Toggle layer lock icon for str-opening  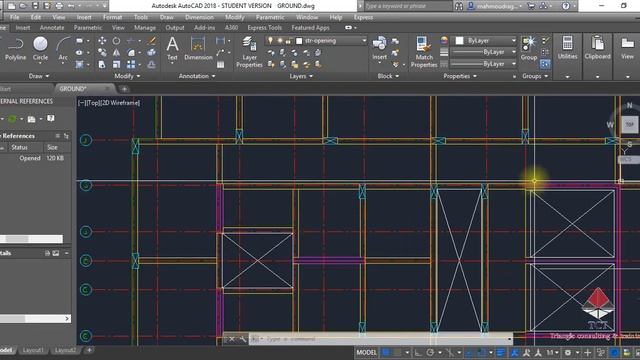tap(288, 41)
